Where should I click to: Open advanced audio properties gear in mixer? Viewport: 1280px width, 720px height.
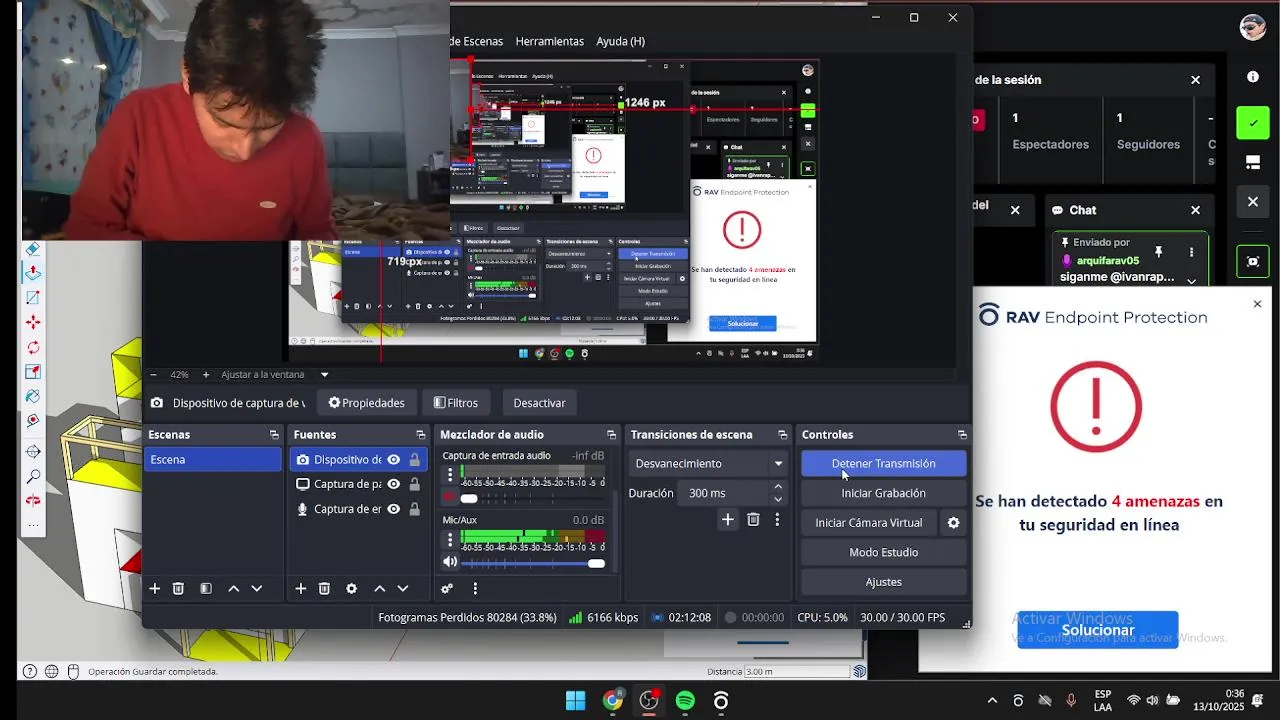click(x=447, y=589)
